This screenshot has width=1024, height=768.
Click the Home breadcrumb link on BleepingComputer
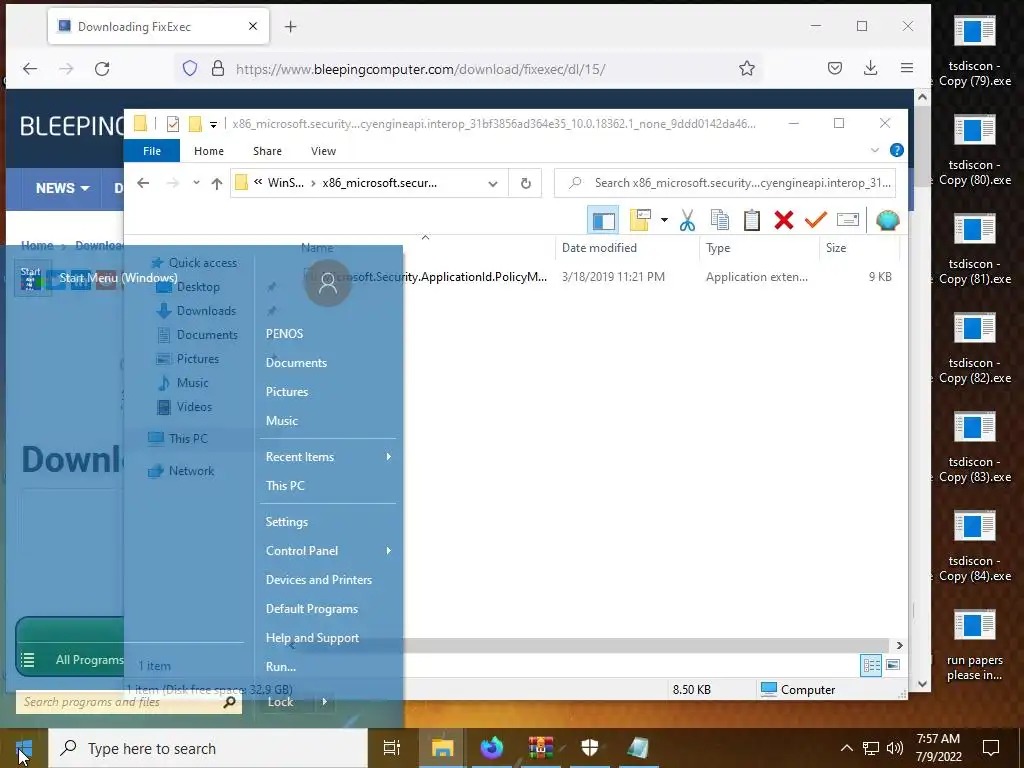click(37, 246)
